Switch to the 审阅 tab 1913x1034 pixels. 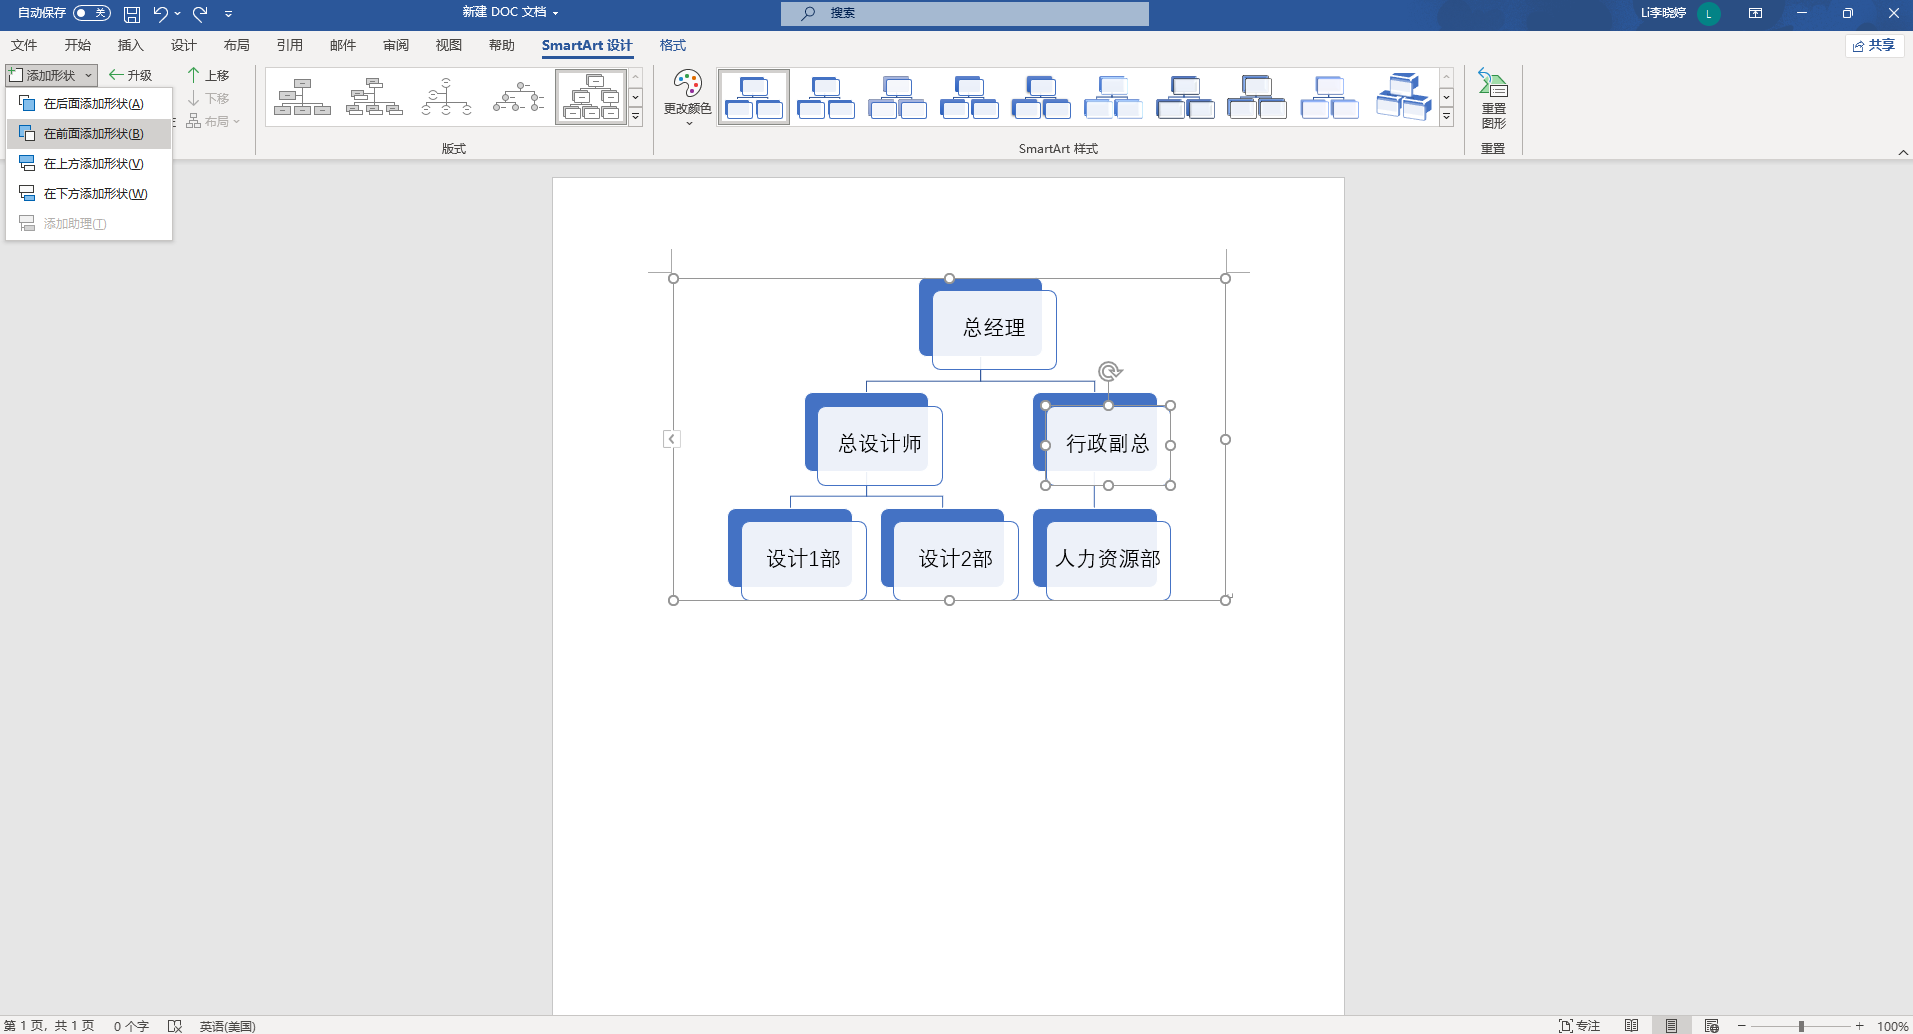pyautogui.click(x=396, y=45)
